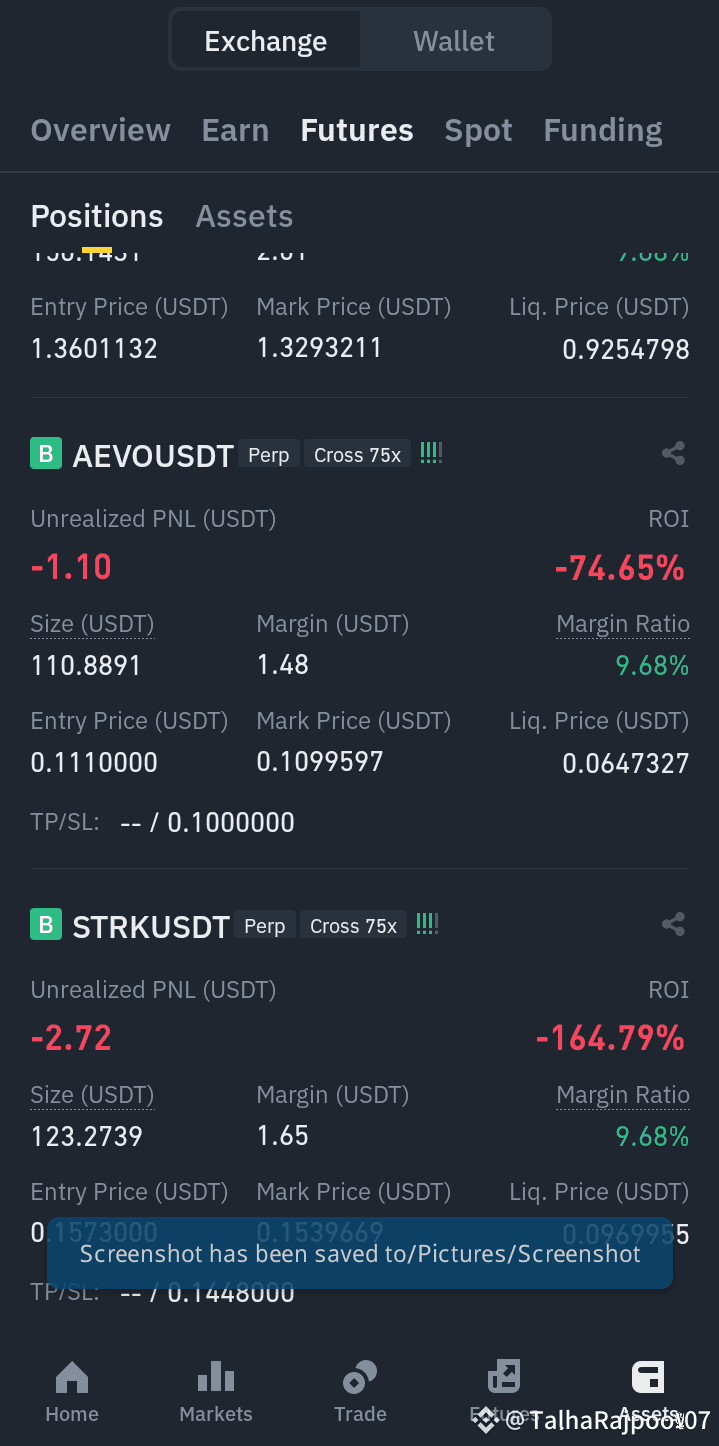Viewport: 719px width, 1446px height.
Task: Open the Markets bar chart icon
Action: pos(216,1377)
